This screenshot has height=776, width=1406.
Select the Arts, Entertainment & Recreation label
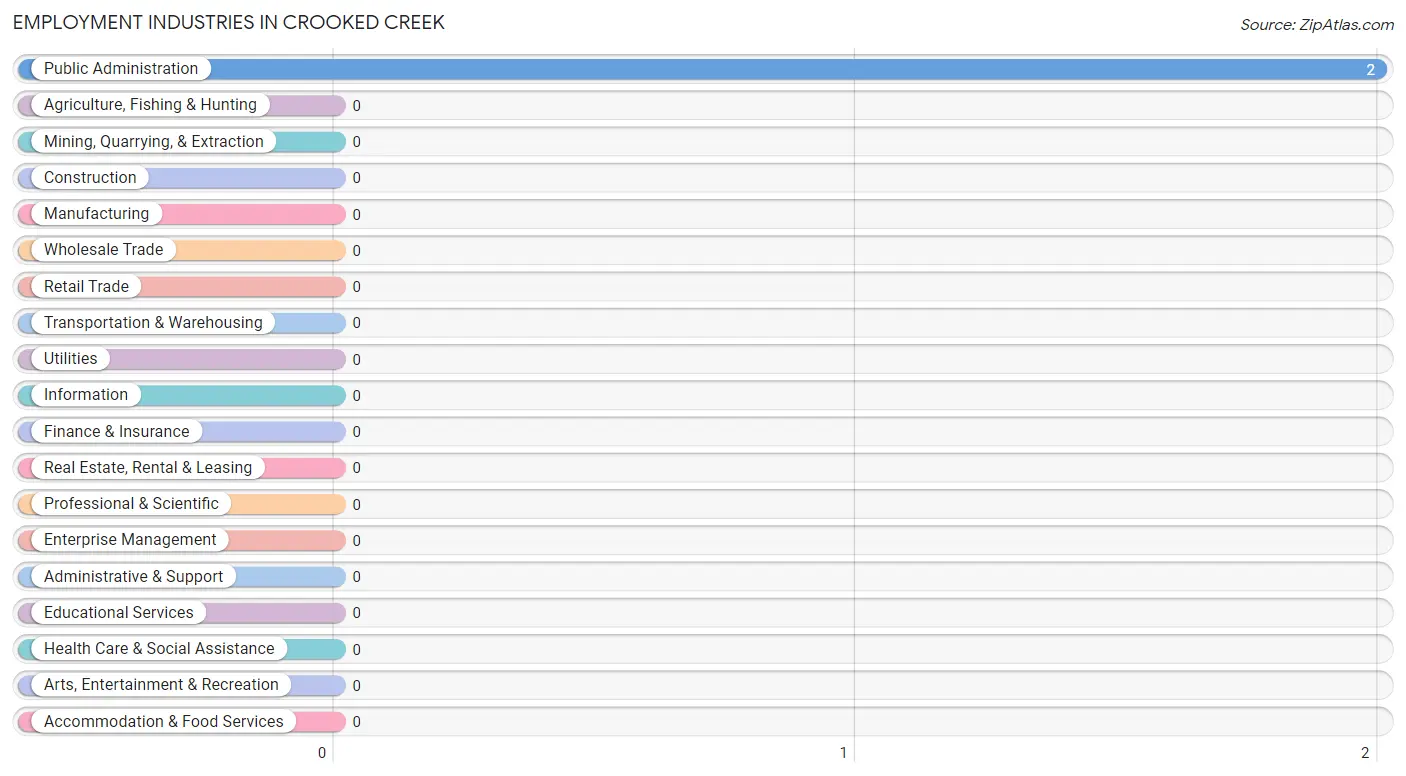[161, 685]
